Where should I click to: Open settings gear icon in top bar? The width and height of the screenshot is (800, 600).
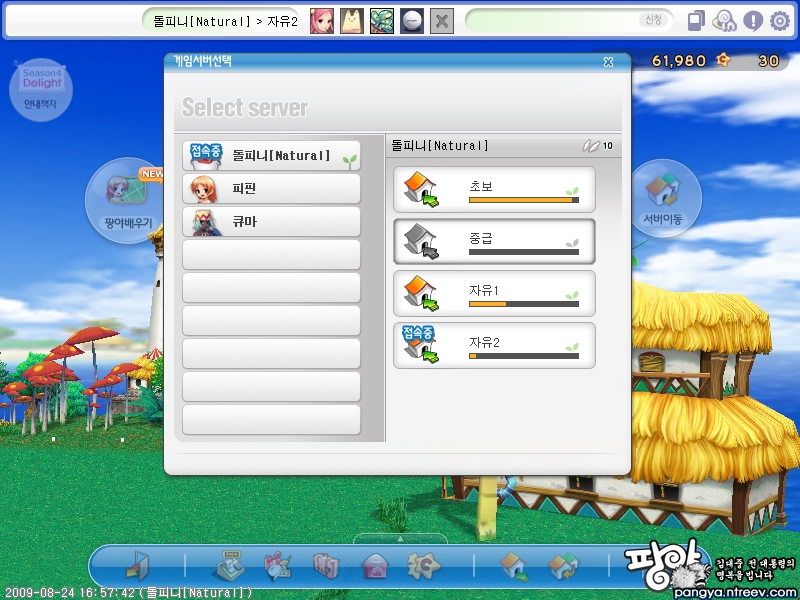click(780, 21)
